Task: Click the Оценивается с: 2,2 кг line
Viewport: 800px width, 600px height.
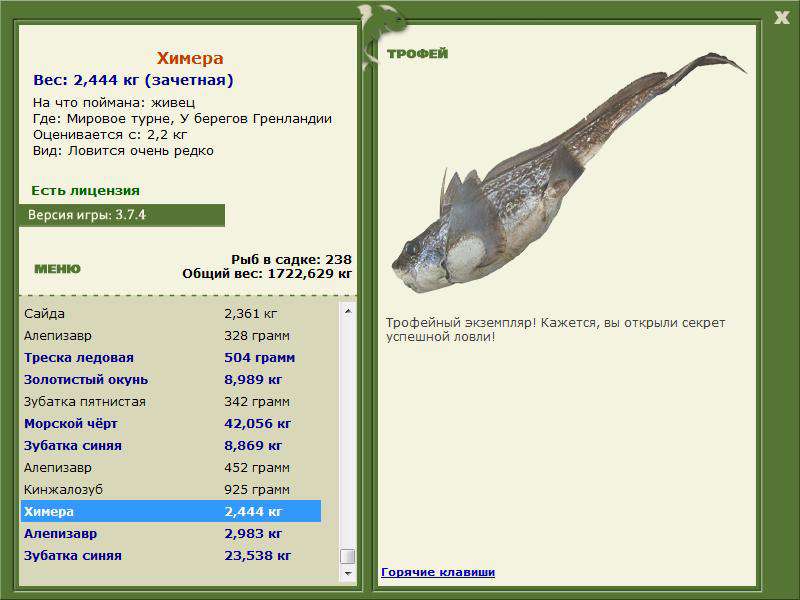Action: [110, 135]
